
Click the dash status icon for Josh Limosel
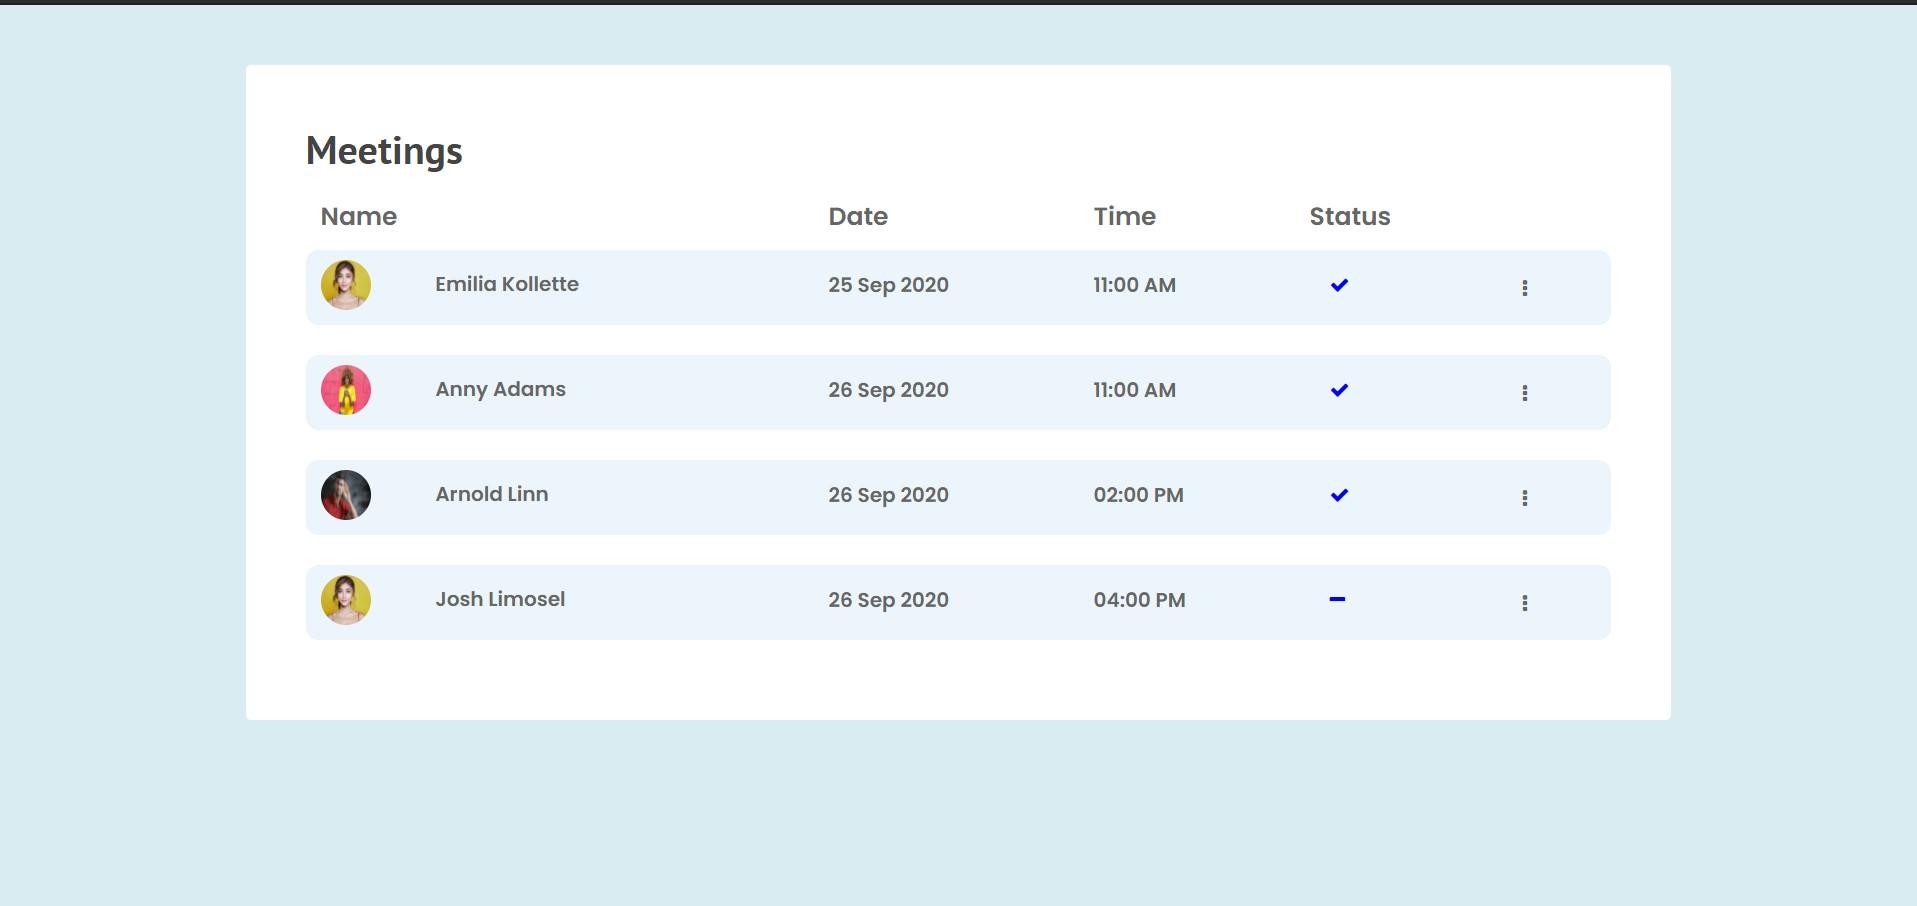(x=1337, y=599)
